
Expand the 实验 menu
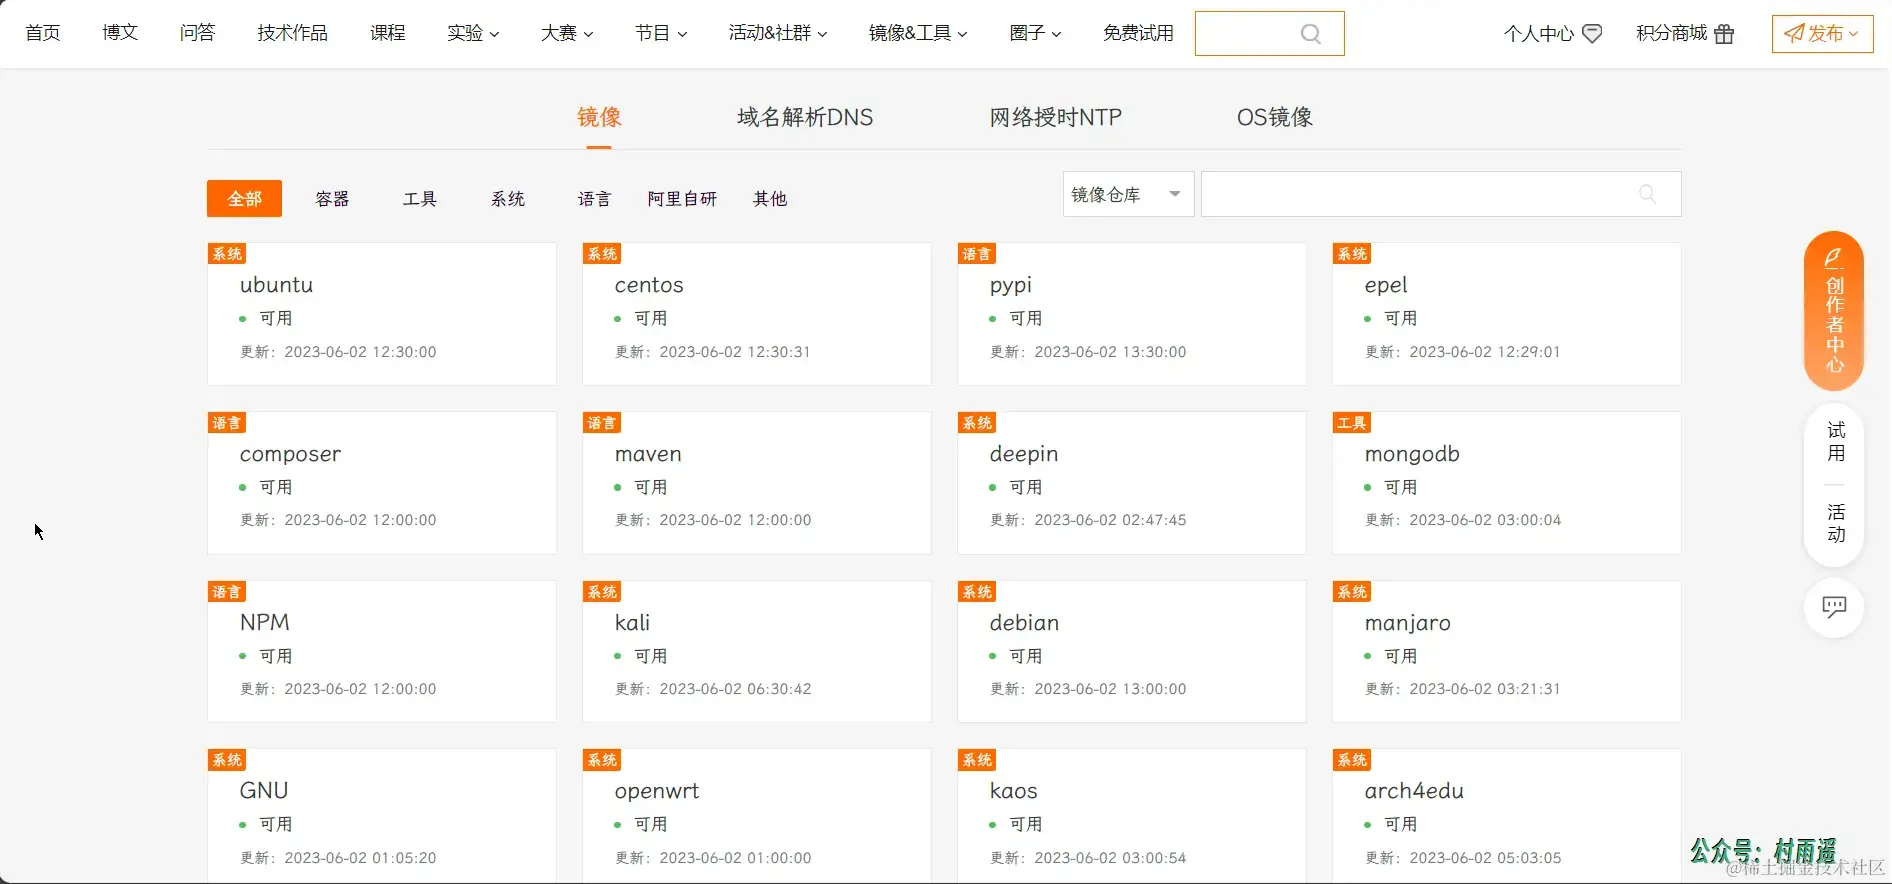[x=473, y=33]
